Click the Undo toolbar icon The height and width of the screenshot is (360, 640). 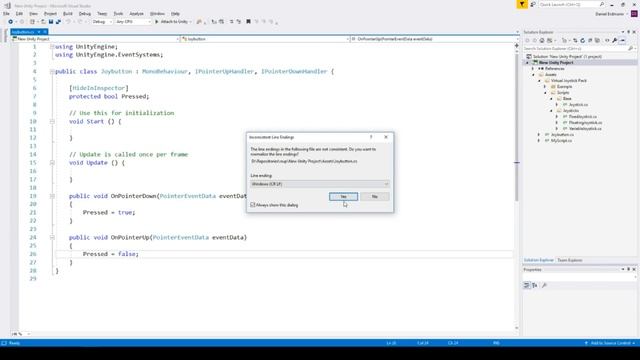(x=68, y=22)
